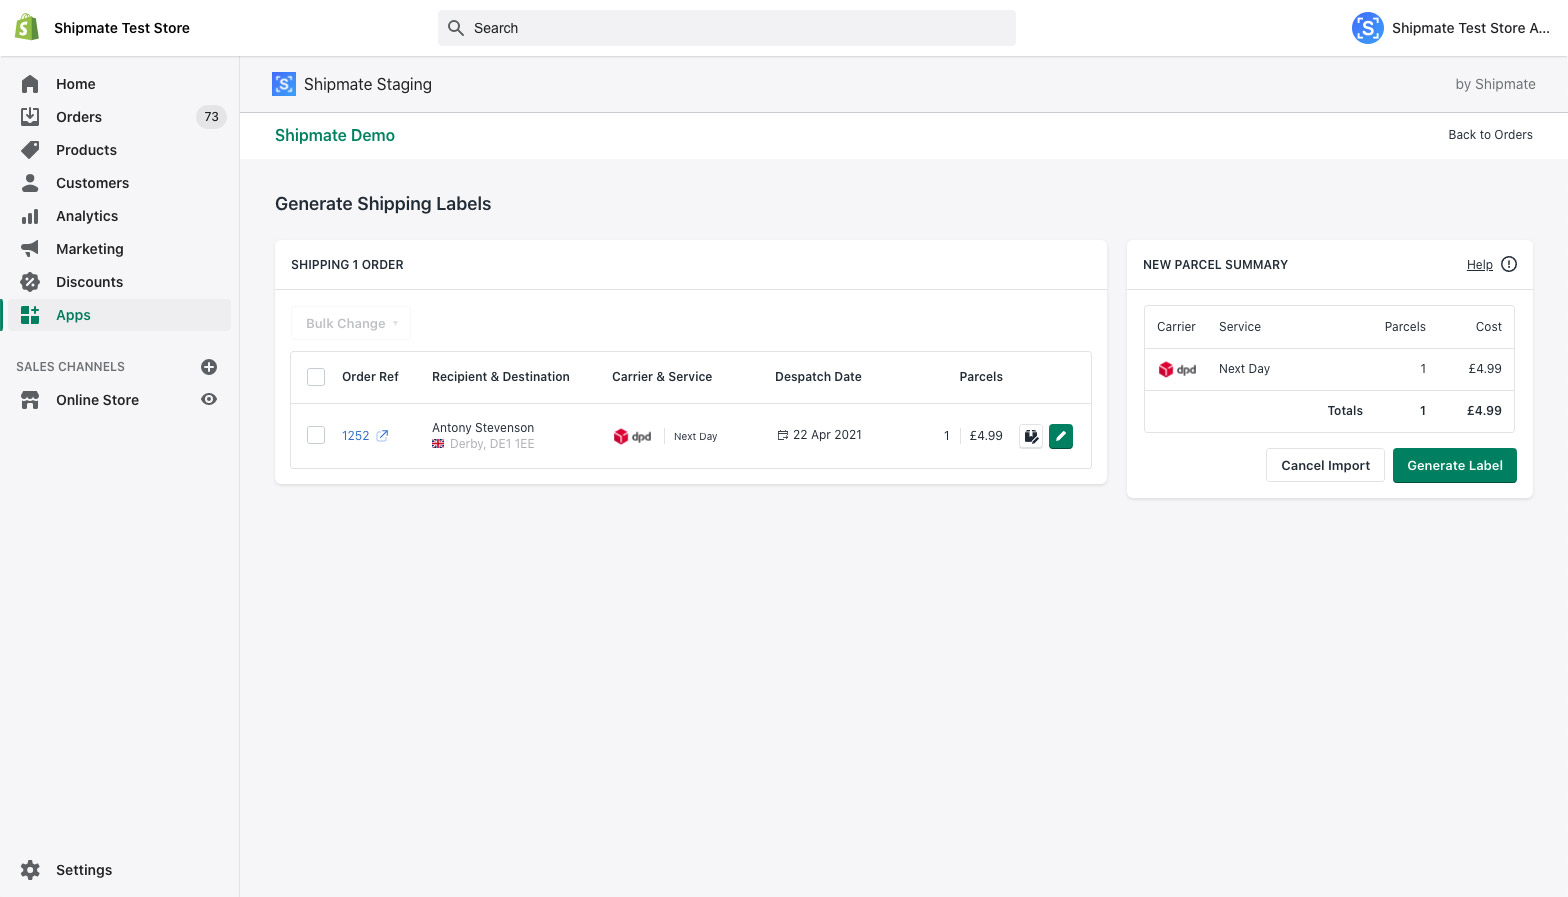The width and height of the screenshot is (1568, 897).
Task: Open Marketing section
Action: click(90, 249)
